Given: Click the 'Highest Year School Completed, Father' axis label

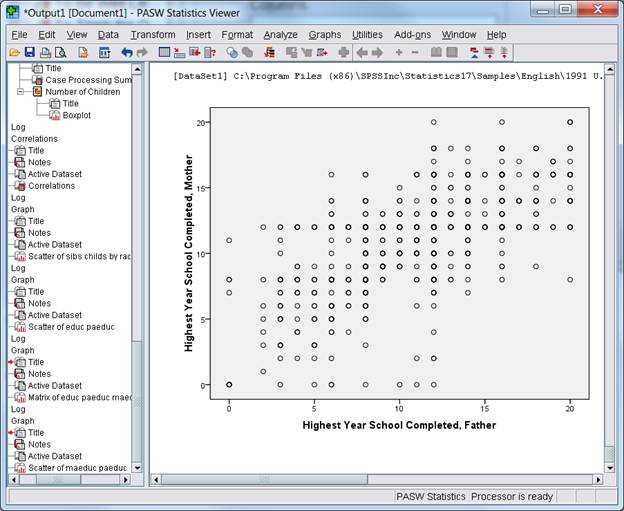Looking at the screenshot, I should click(399, 425).
